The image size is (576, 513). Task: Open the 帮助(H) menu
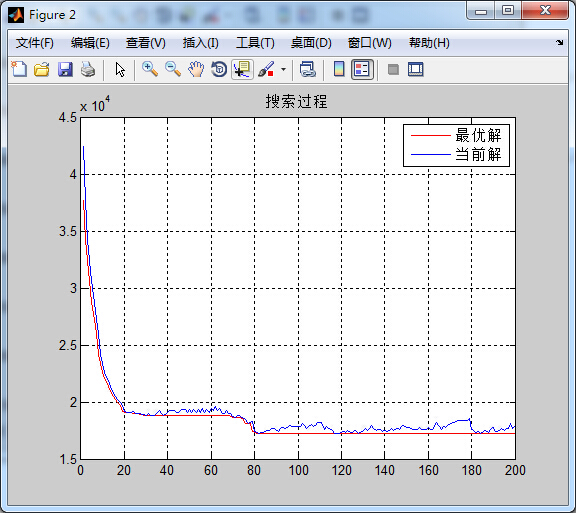pyautogui.click(x=429, y=43)
